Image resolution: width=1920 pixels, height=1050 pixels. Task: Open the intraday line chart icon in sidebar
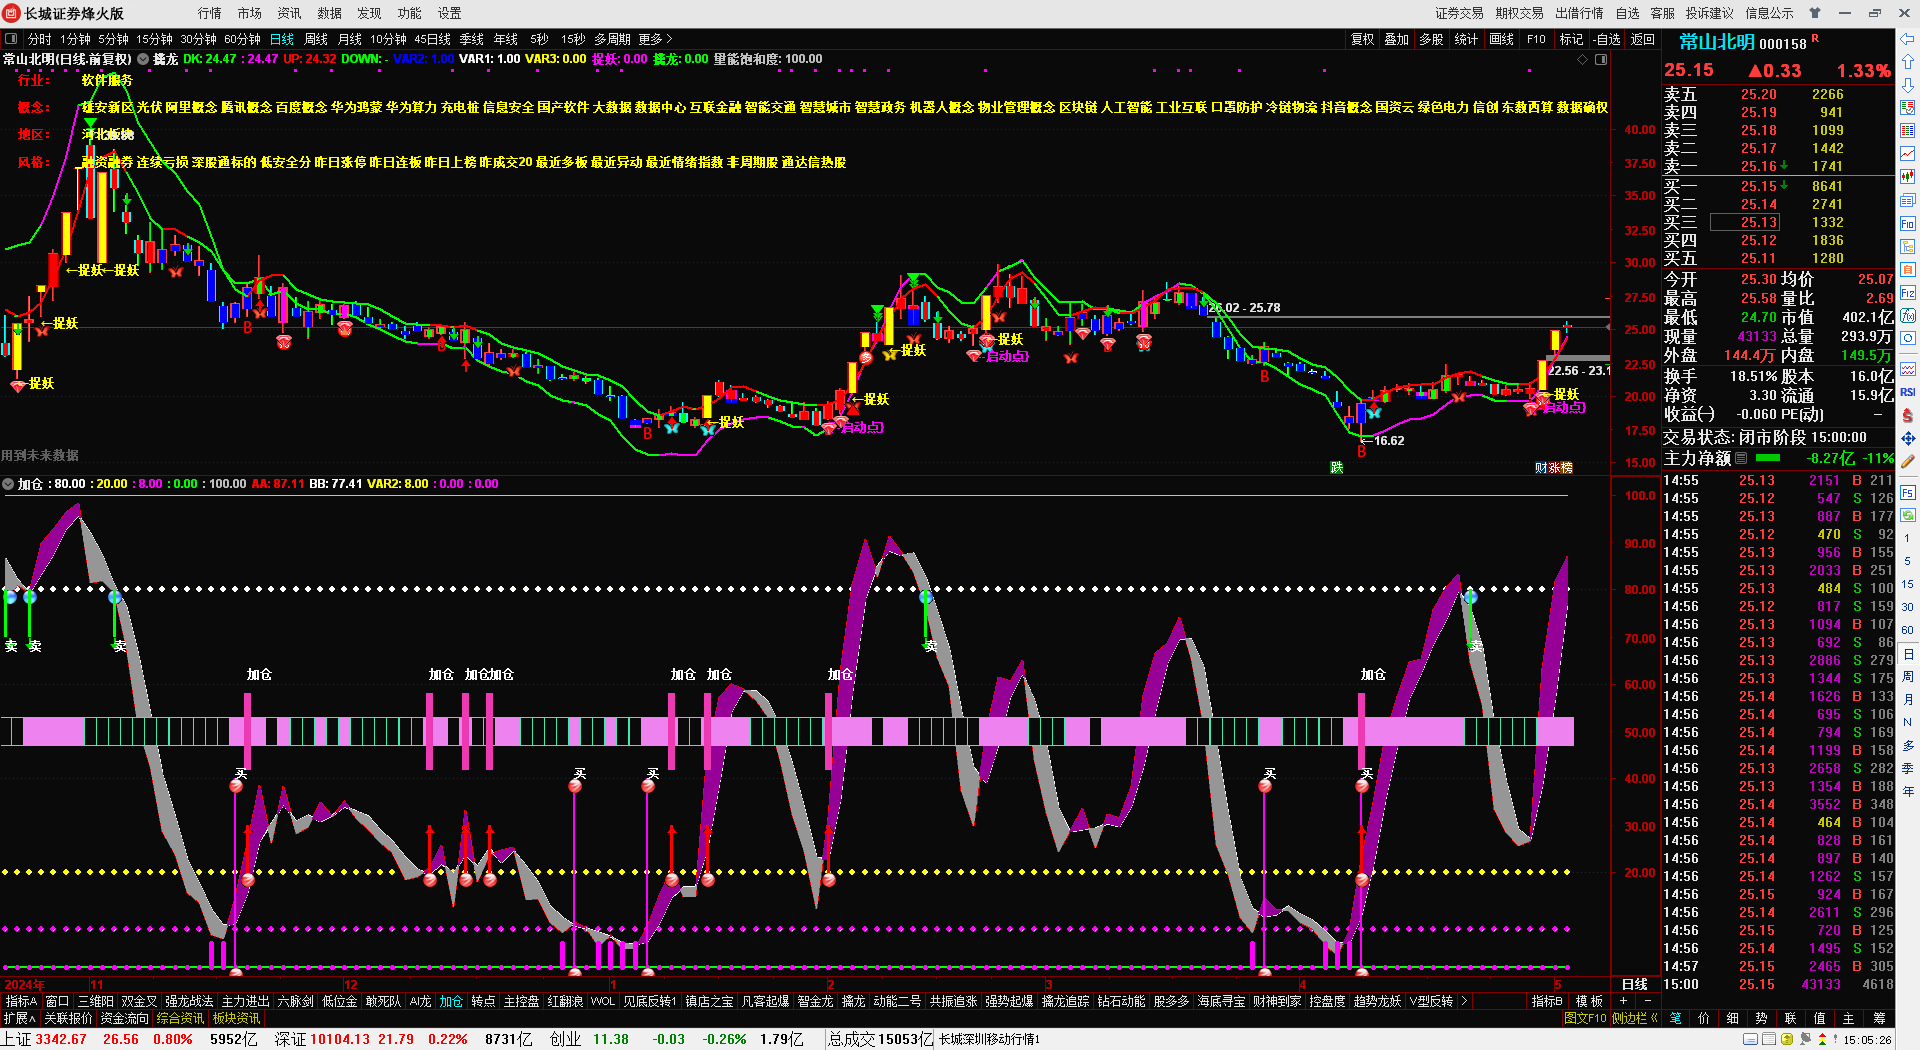[x=1908, y=153]
